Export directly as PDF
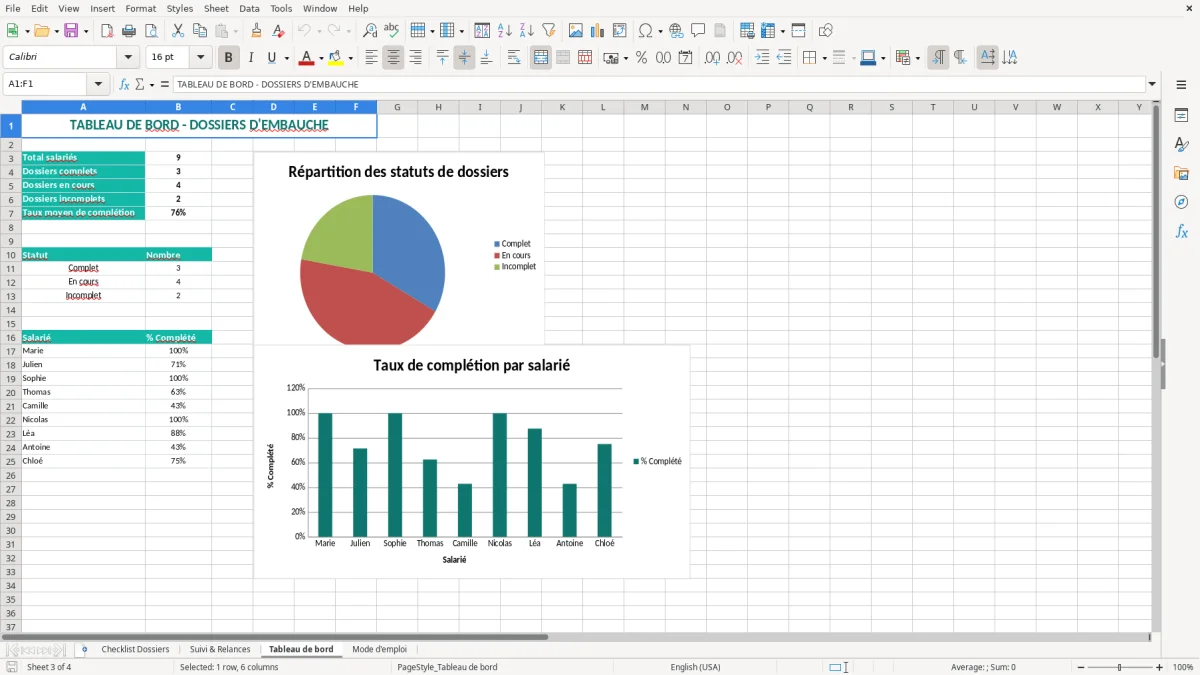Viewport: 1200px width, 675px height. click(x=107, y=31)
